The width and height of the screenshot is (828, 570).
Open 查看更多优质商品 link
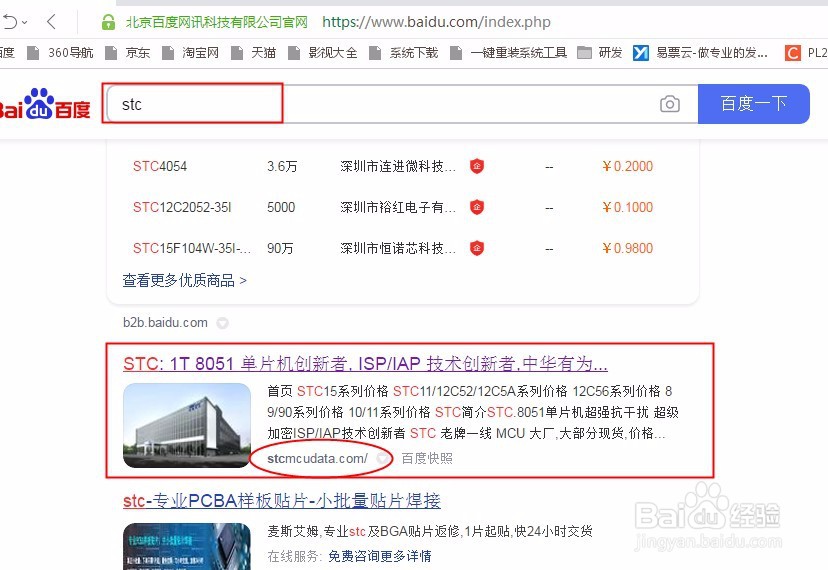click(184, 281)
